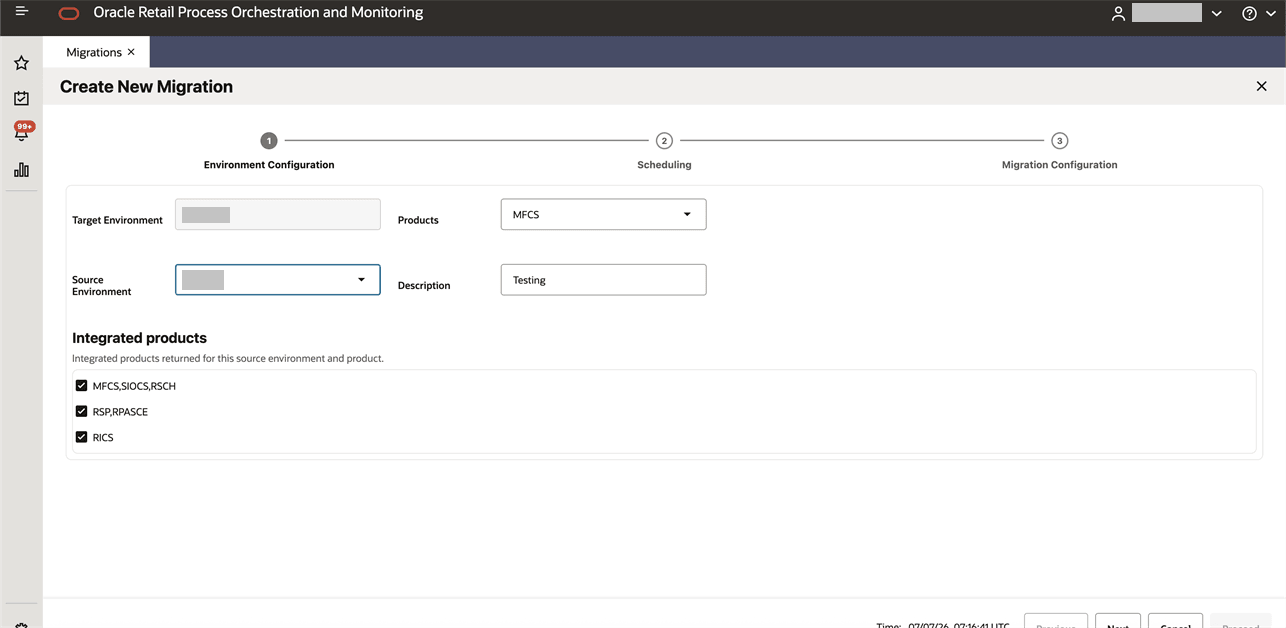Uncheck the RICS checkbox
Image resolution: width=1286 pixels, height=628 pixels.
tap(82, 437)
